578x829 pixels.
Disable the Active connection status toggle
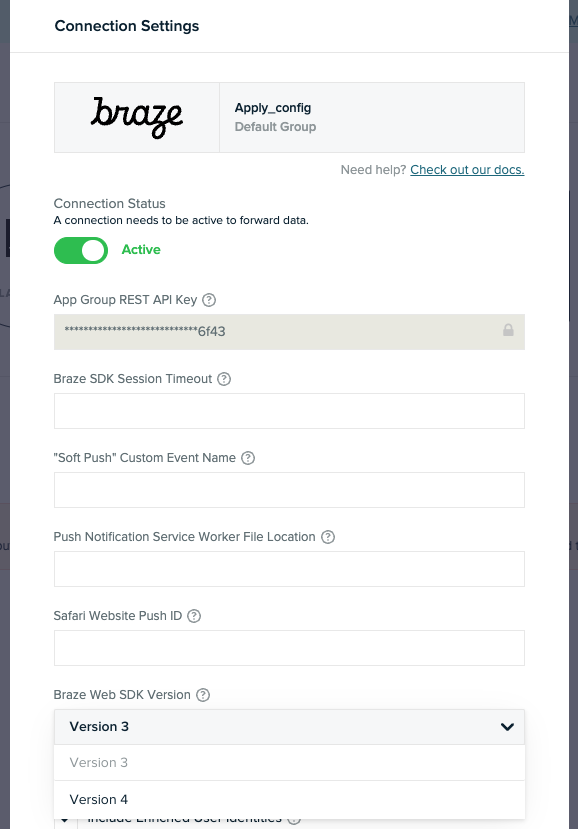coord(81,250)
